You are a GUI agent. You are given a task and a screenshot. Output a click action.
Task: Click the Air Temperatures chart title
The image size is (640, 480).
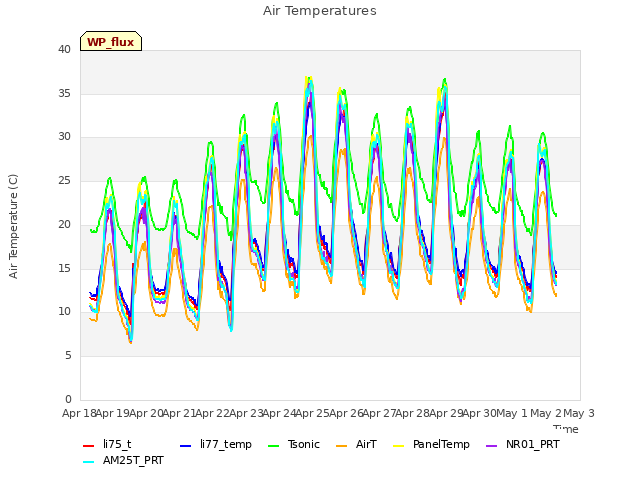(320, 11)
